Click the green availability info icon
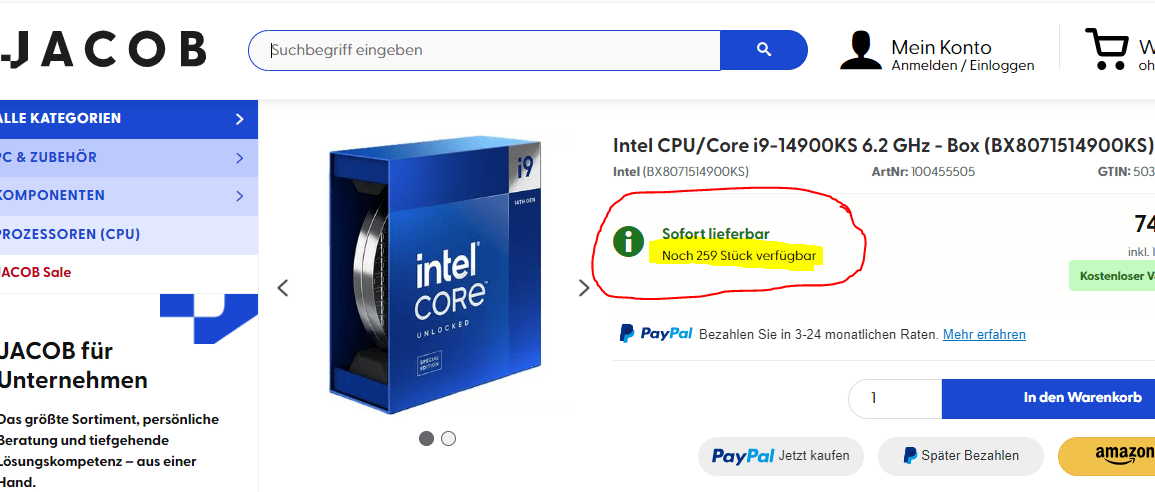Screen dimensions: 1155x492 point(628,241)
